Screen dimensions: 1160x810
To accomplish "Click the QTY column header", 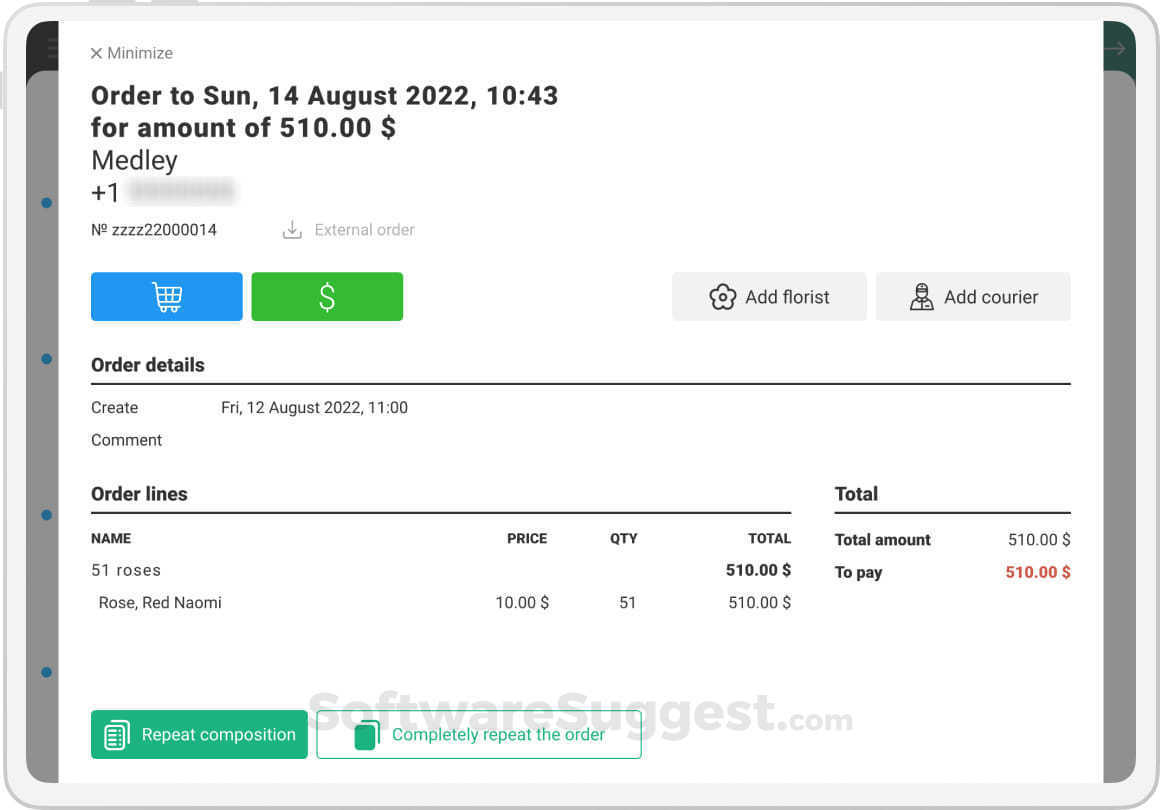I will click(623, 538).
